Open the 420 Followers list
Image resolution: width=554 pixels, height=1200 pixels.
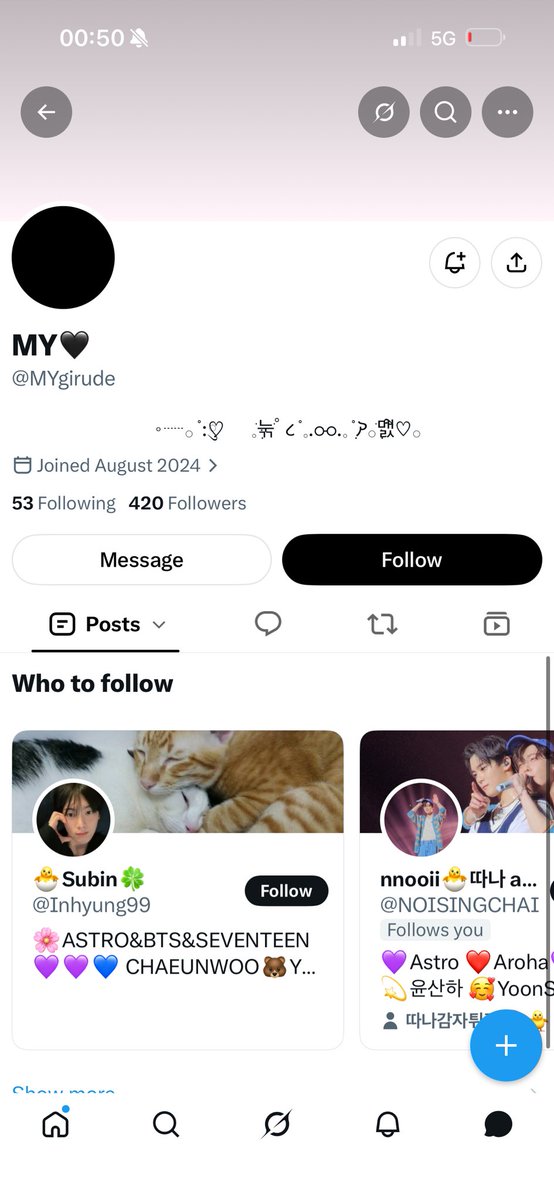pyautogui.click(x=187, y=503)
